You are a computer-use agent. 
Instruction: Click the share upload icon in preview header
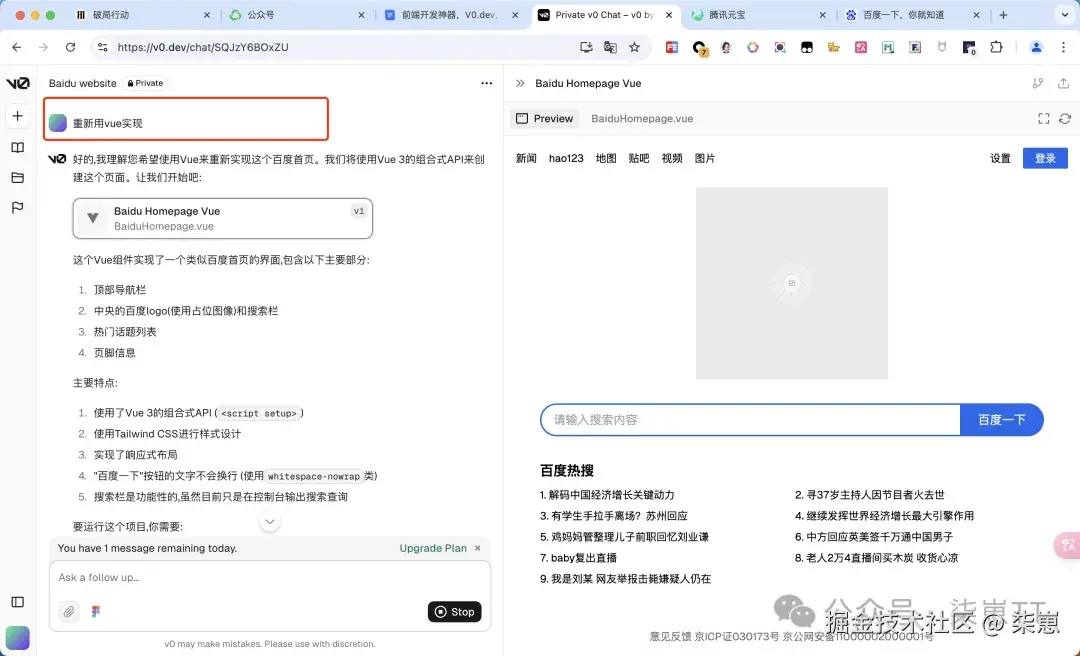pyautogui.click(x=1063, y=83)
